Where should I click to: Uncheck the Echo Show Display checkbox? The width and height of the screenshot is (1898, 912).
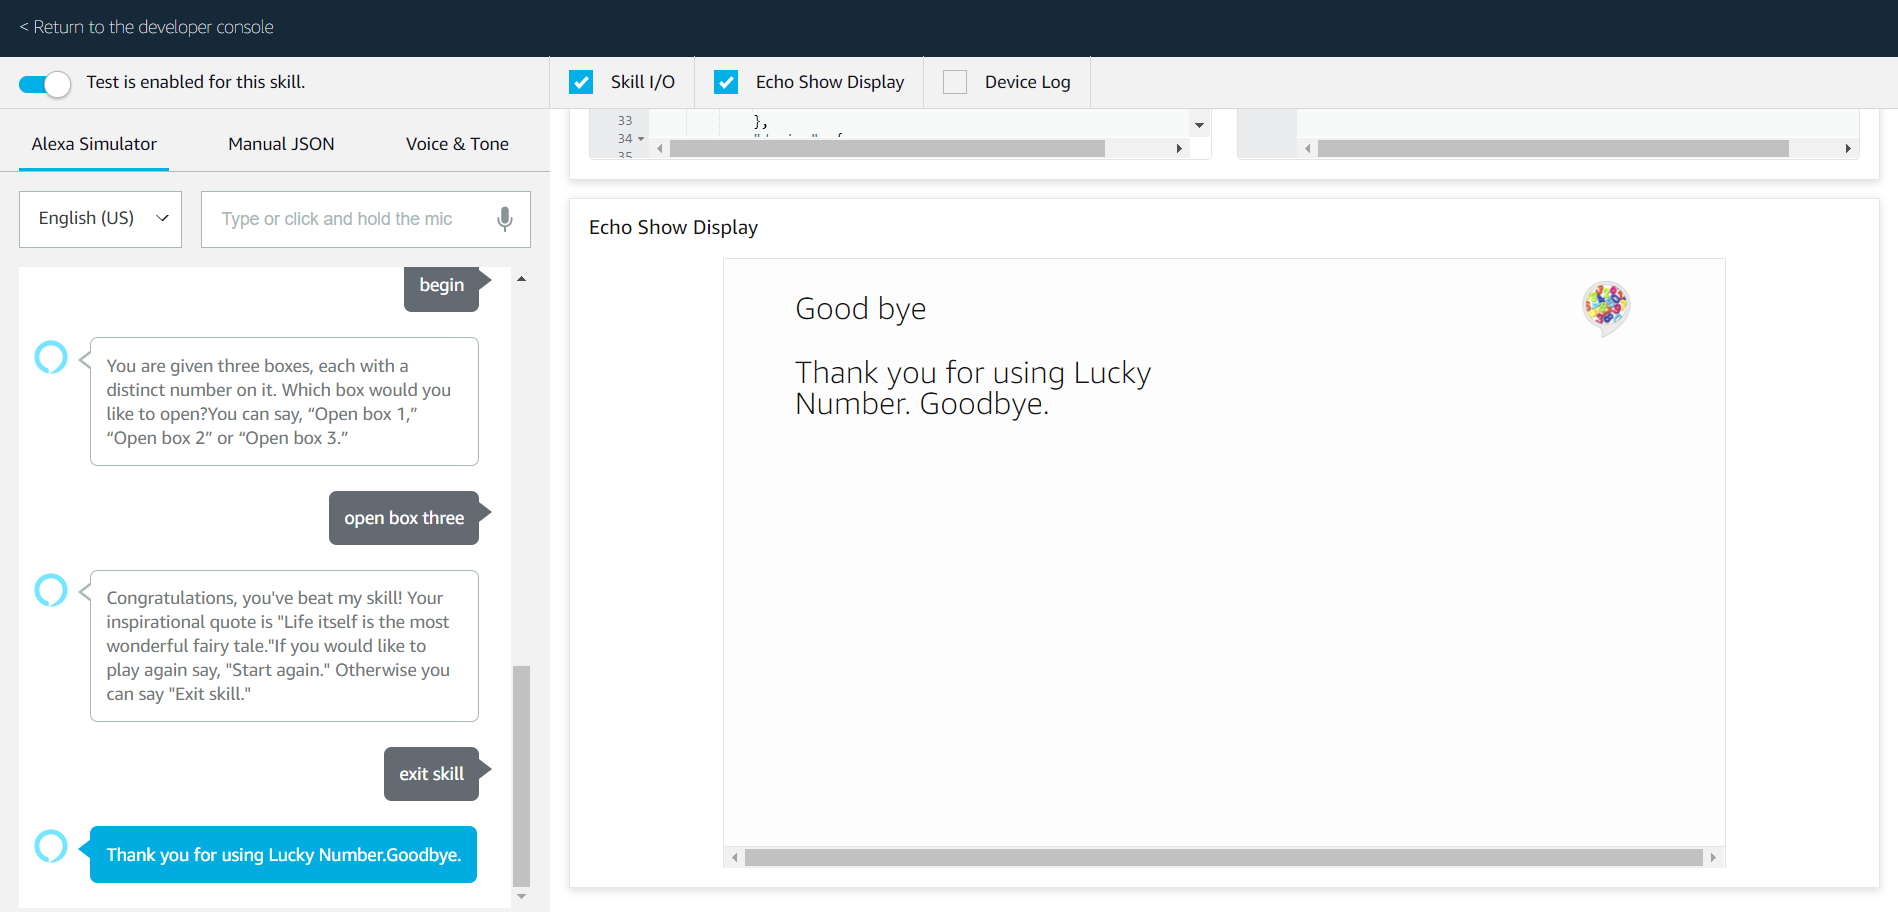point(726,82)
